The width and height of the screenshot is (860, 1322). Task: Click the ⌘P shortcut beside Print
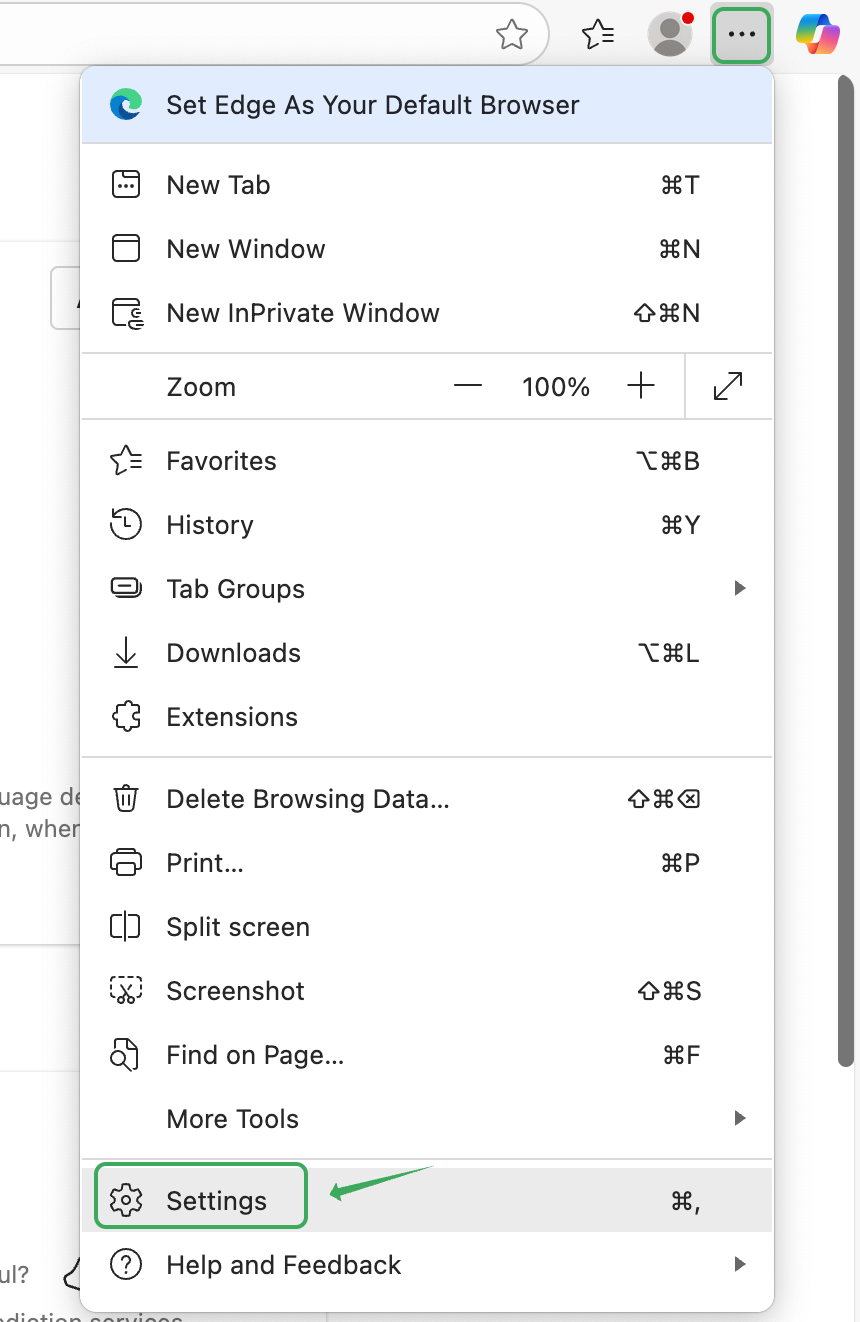[680, 863]
